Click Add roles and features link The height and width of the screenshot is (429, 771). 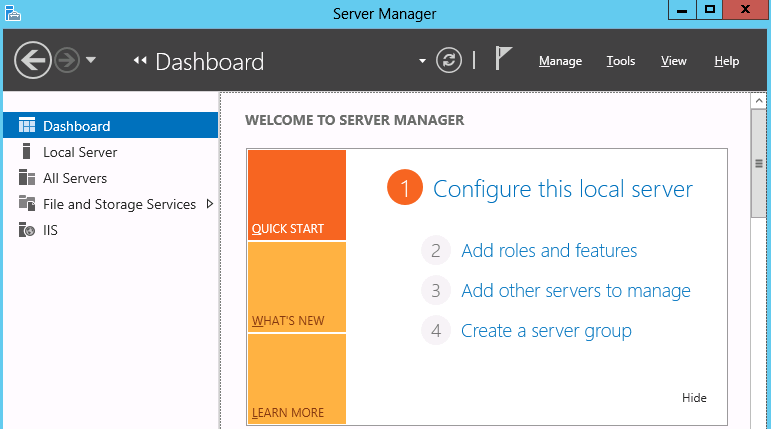click(x=549, y=250)
